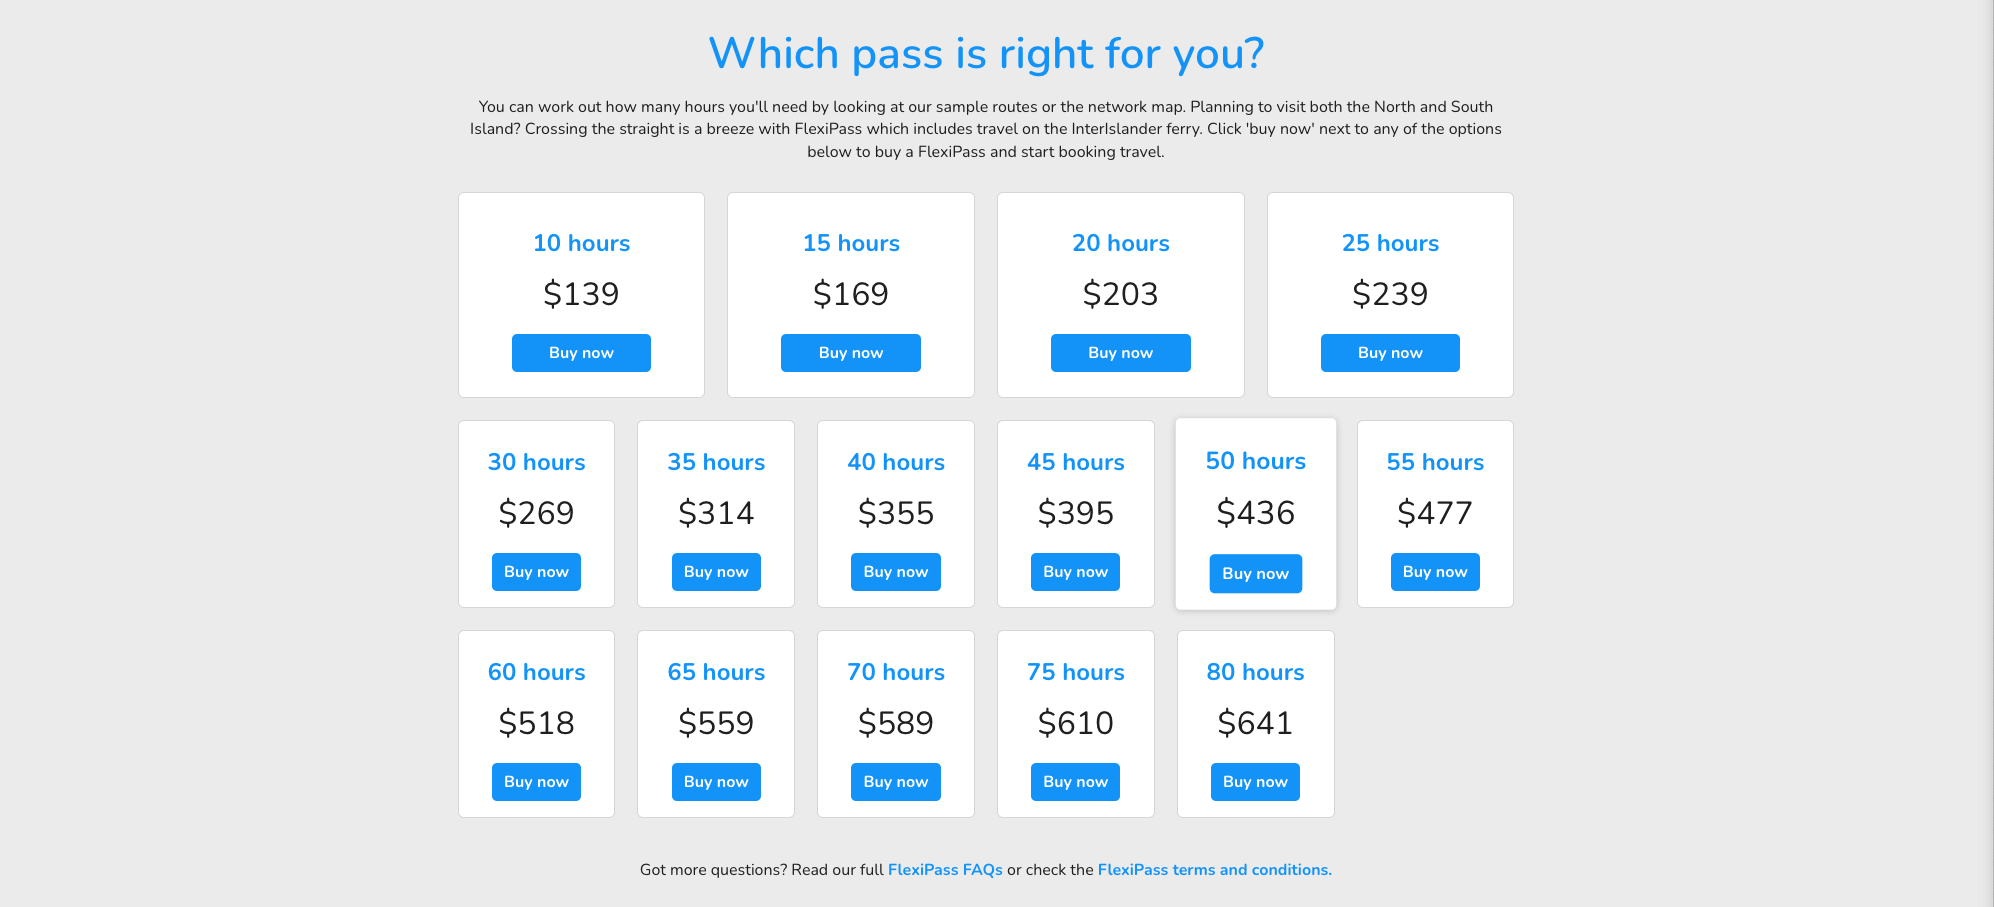The image size is (1994, 907).
Task: Click Buy now for 30 hours
Action: 536,572
